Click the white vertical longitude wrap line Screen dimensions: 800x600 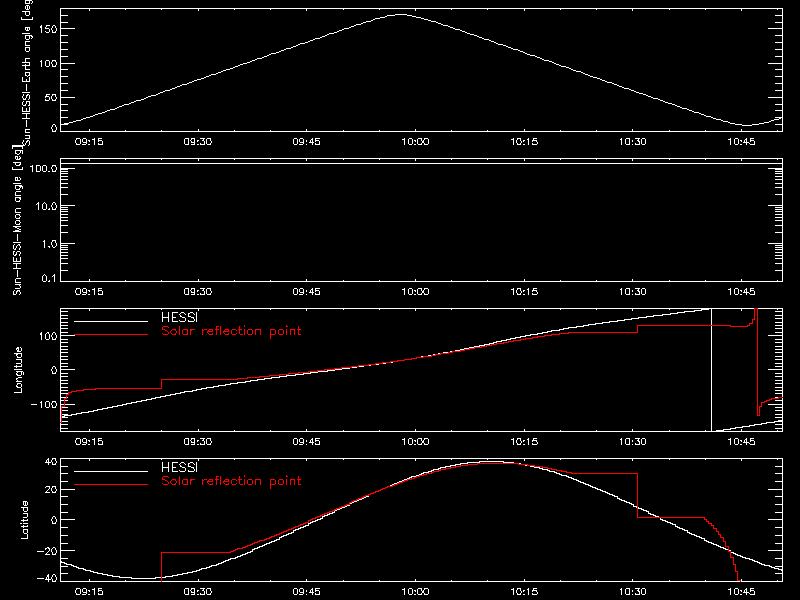(x=711, y=370)
